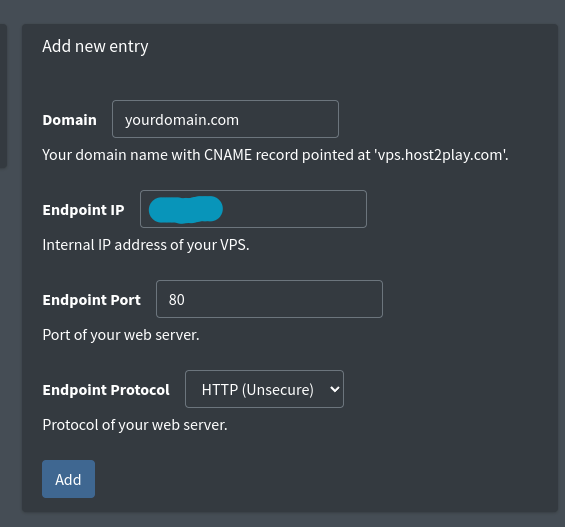The width and height of the screenshot is (565, 527).
Task: Click the Endpoint IP label
Action: (x=83, y=210)
